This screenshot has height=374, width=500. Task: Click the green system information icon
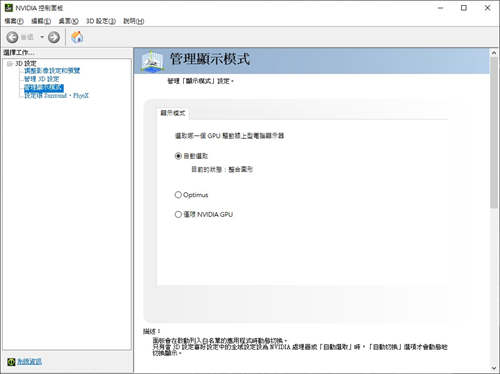[11, 361]
